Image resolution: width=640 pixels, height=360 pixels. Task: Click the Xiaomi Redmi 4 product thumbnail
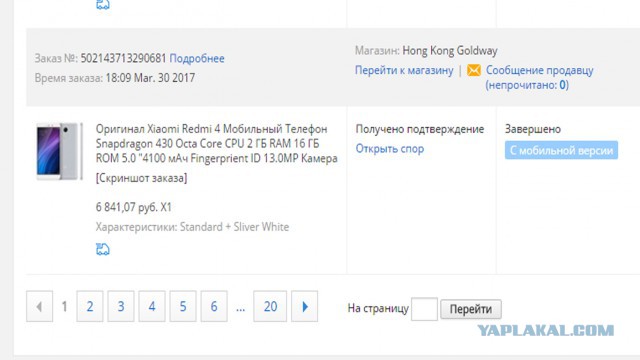59,151
